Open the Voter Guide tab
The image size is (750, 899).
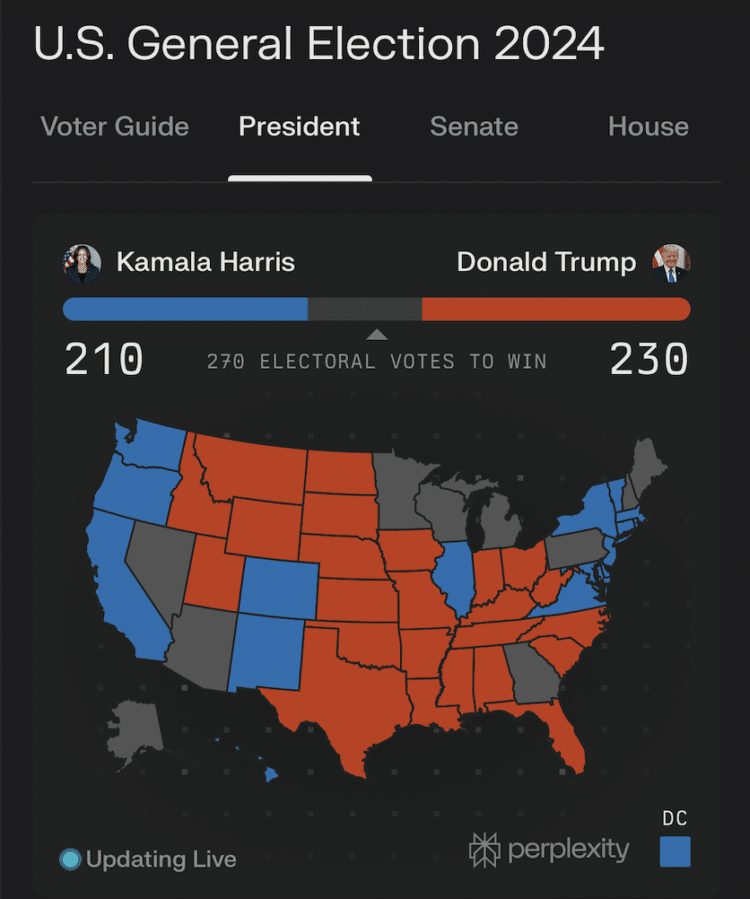114,127
